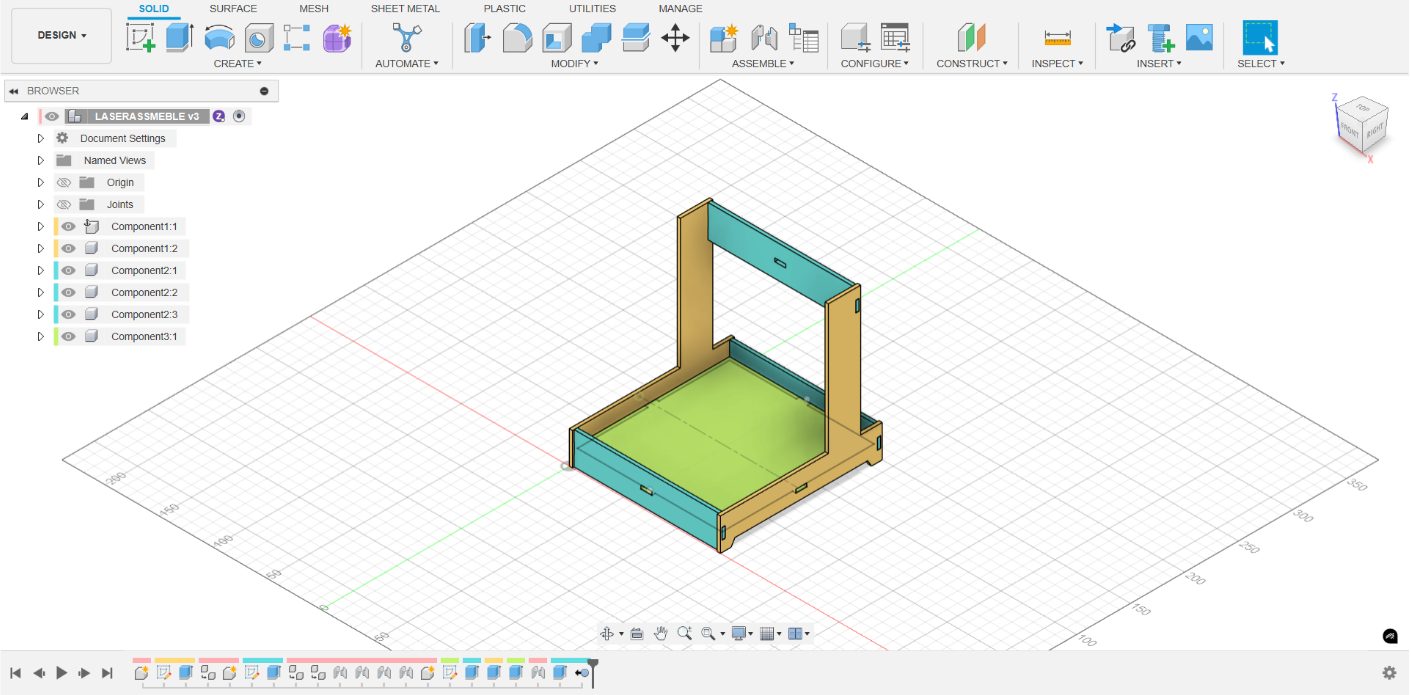Switch to the PLASTIC tab
1411x695 pixels.
505,9
